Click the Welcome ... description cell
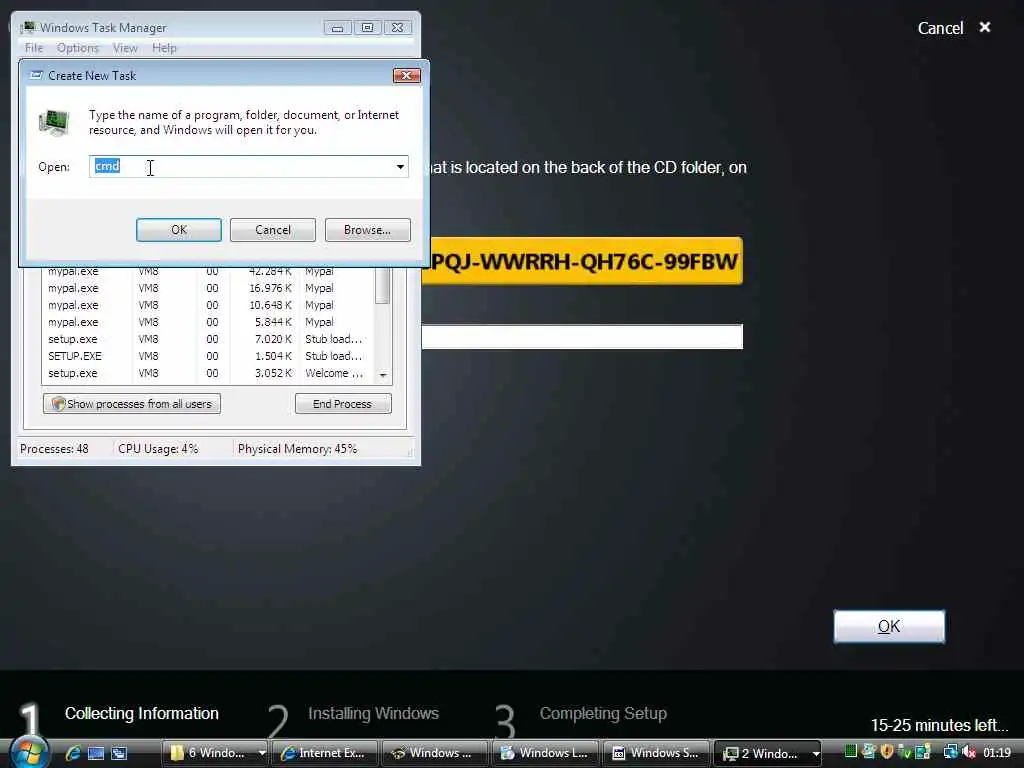The height and width of the screenshot is (768, 1024). click(x=334, y=373)
